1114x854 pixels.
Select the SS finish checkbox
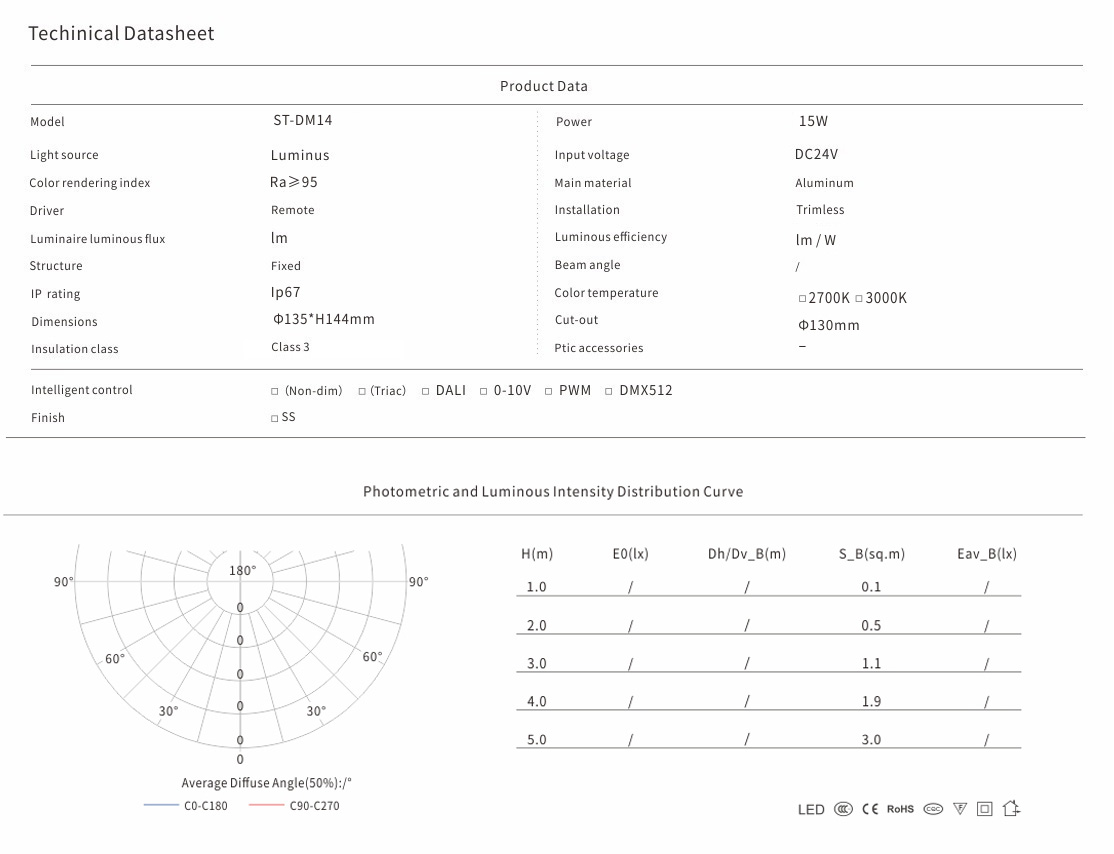click(x=275, y=418)
